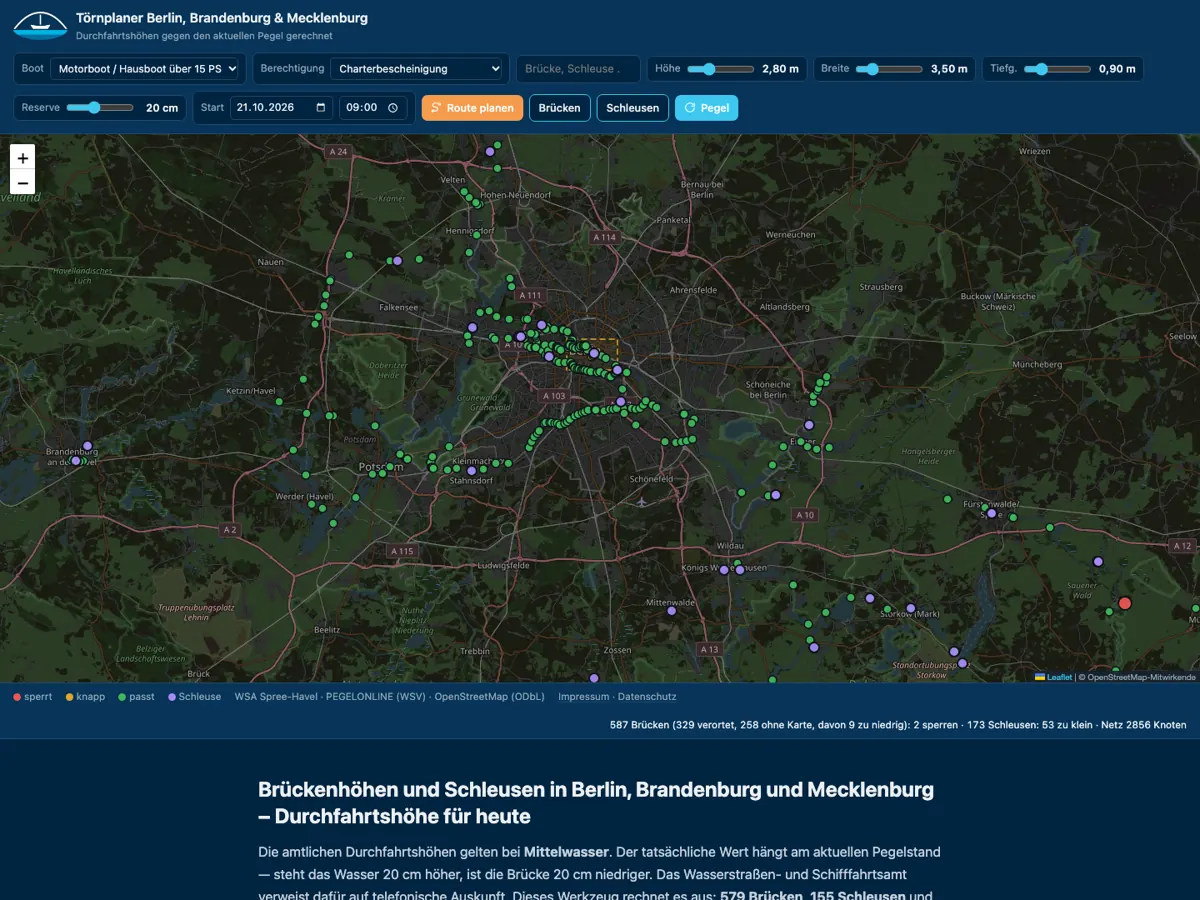The width and height of the screenshot is (1200, 900).
Task: Click the 20 cm reserve value
Action: click(162, 108)
